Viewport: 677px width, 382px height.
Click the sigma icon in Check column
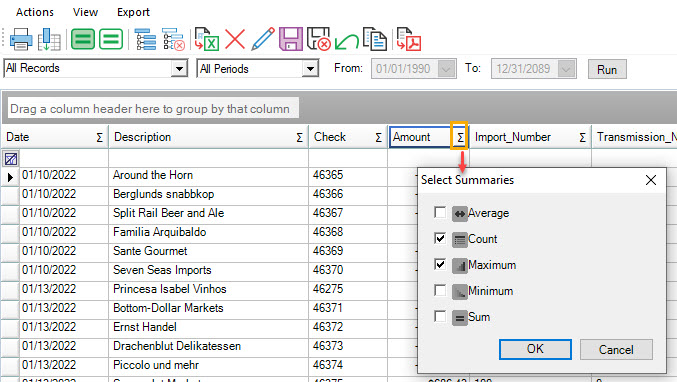click(378, 137)
